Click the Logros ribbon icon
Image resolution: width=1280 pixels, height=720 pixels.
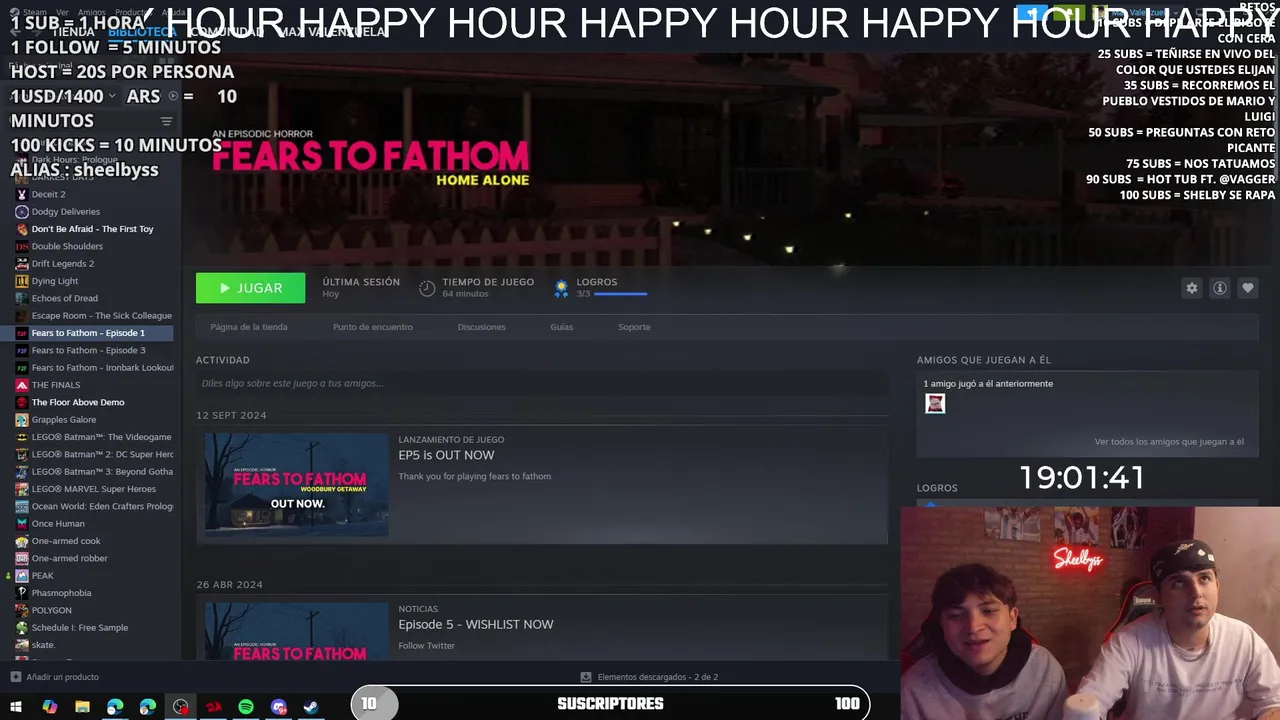pos(561,288)
